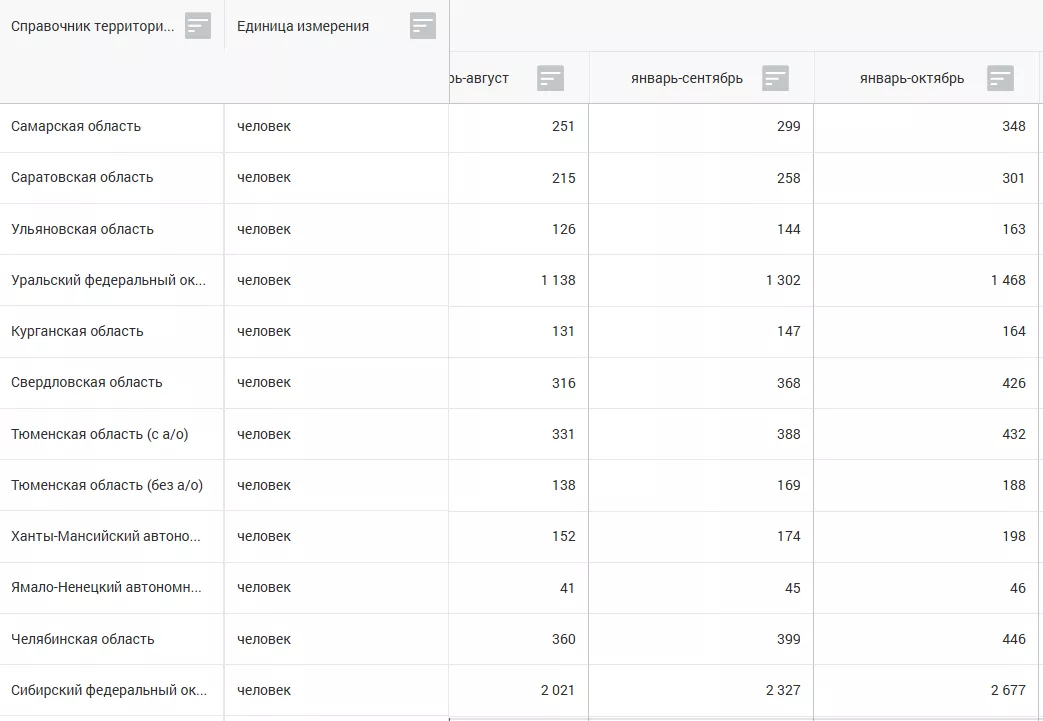Viewport: 1043px width, 721px height.
Task: Click value 2 677 for Сибирский округ
Action: click(1008, 690)
